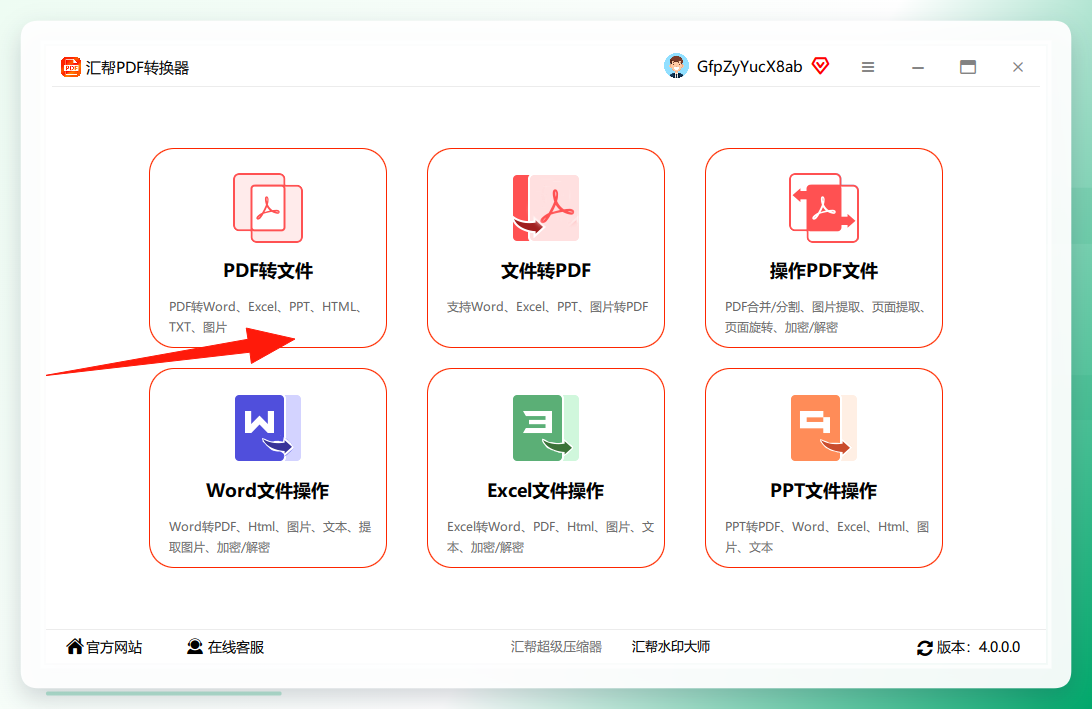
Task: Open the 汇帮水印大师 link
Action: pyautogui.click(x=671, y=646)
